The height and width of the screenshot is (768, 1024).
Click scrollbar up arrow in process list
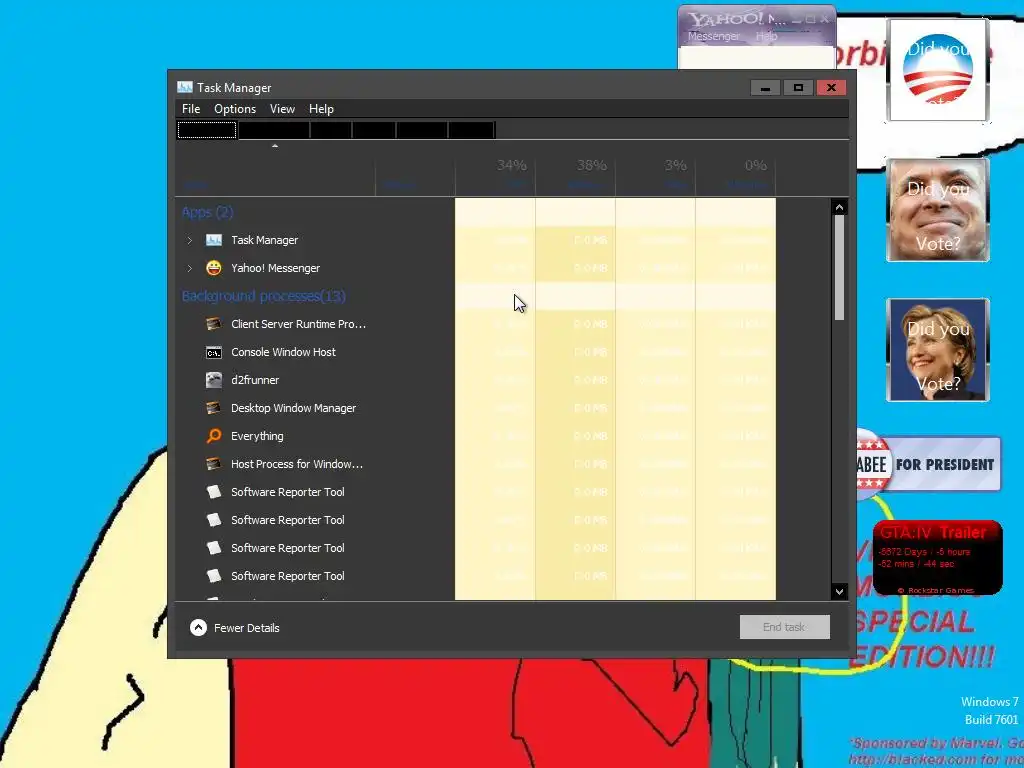(839, 207)
